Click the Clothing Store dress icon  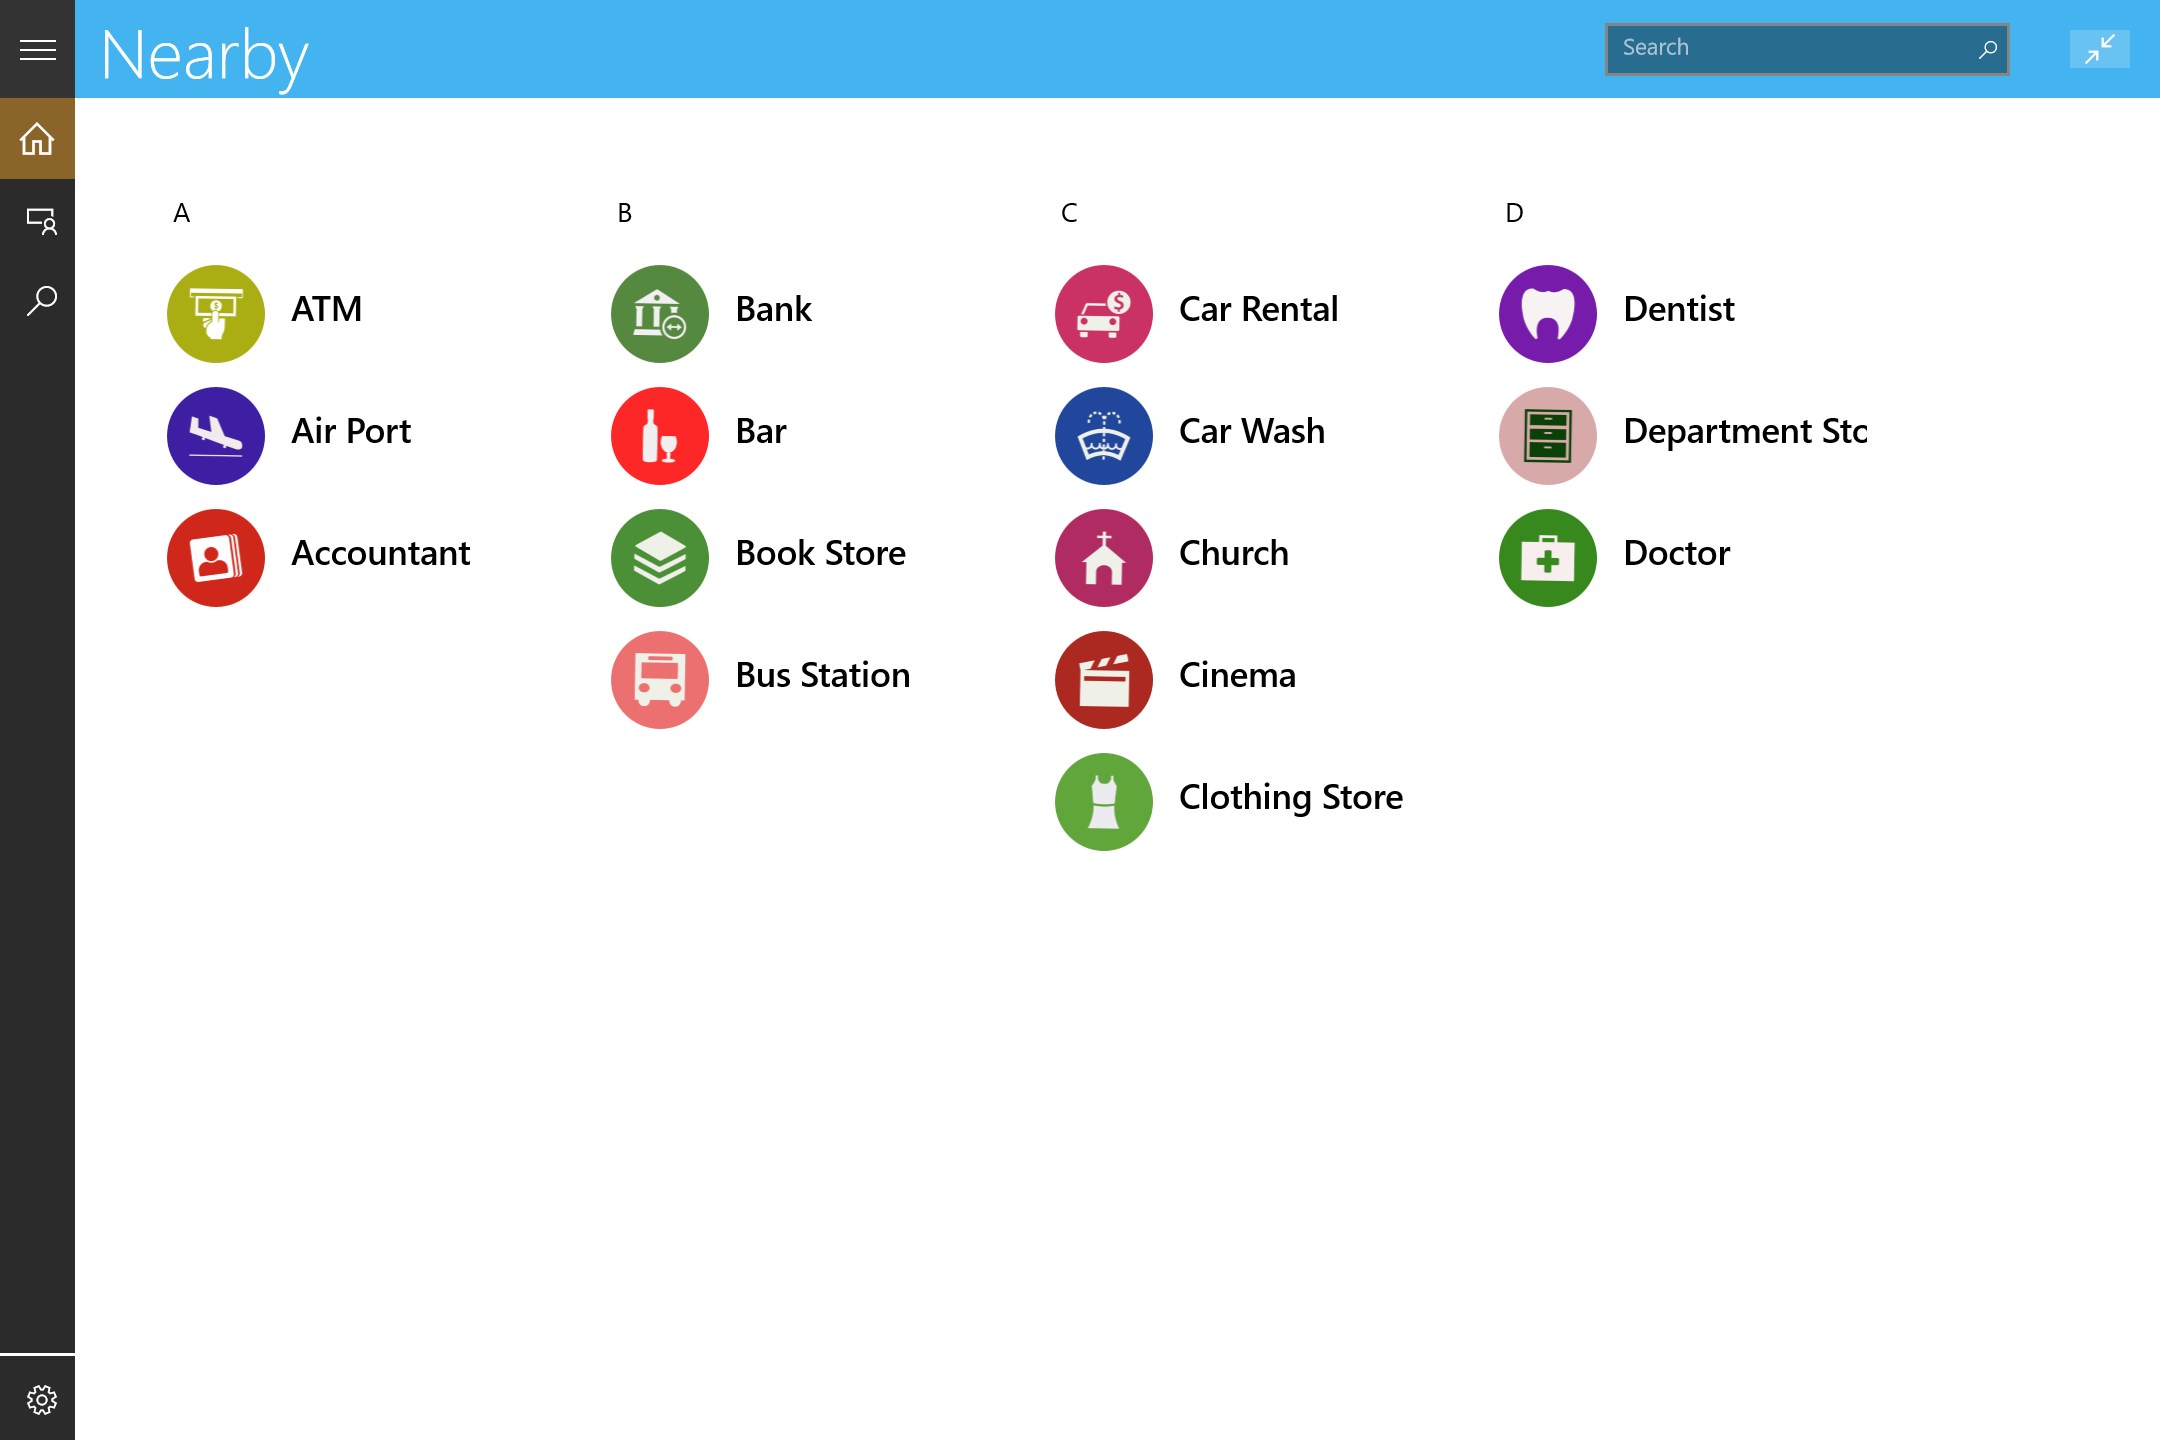(1103, 801)
